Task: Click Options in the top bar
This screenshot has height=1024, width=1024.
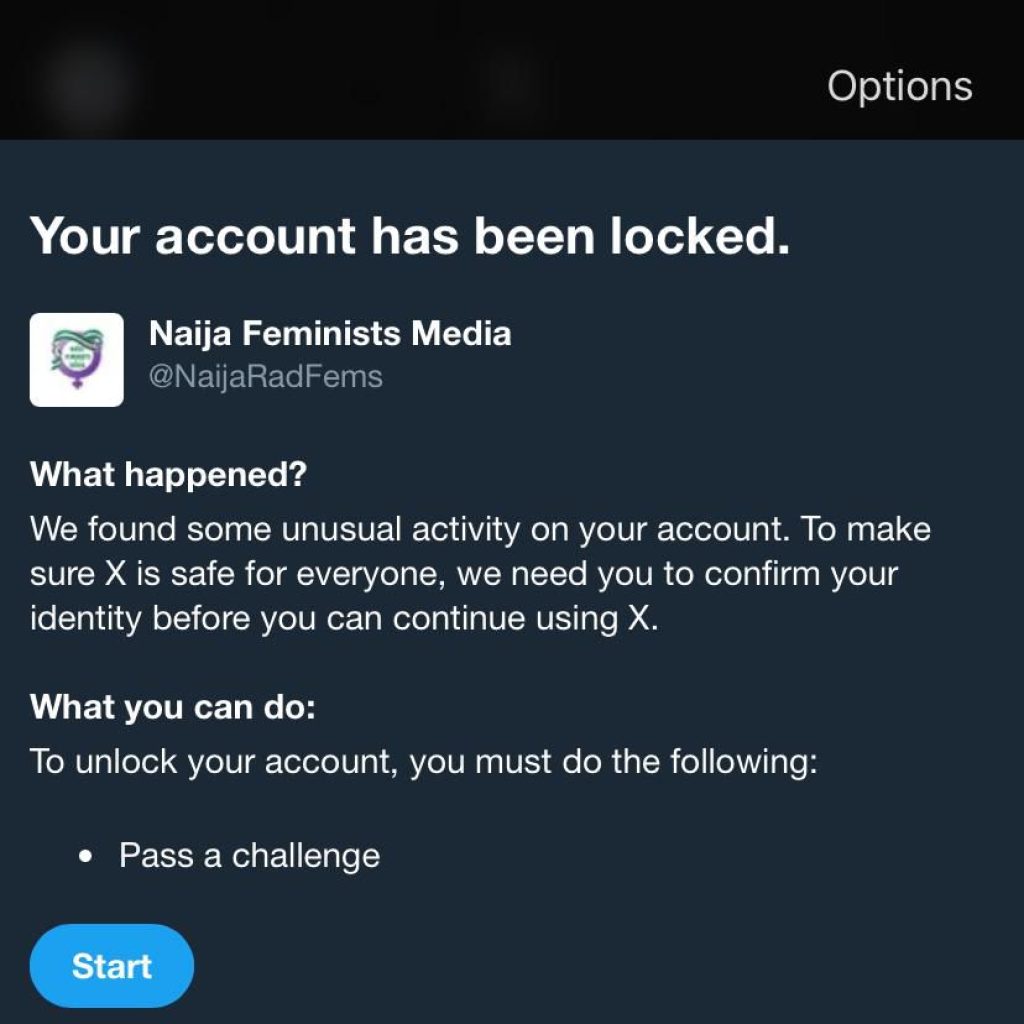Action: pyautogui.click(x=898, y=86)
